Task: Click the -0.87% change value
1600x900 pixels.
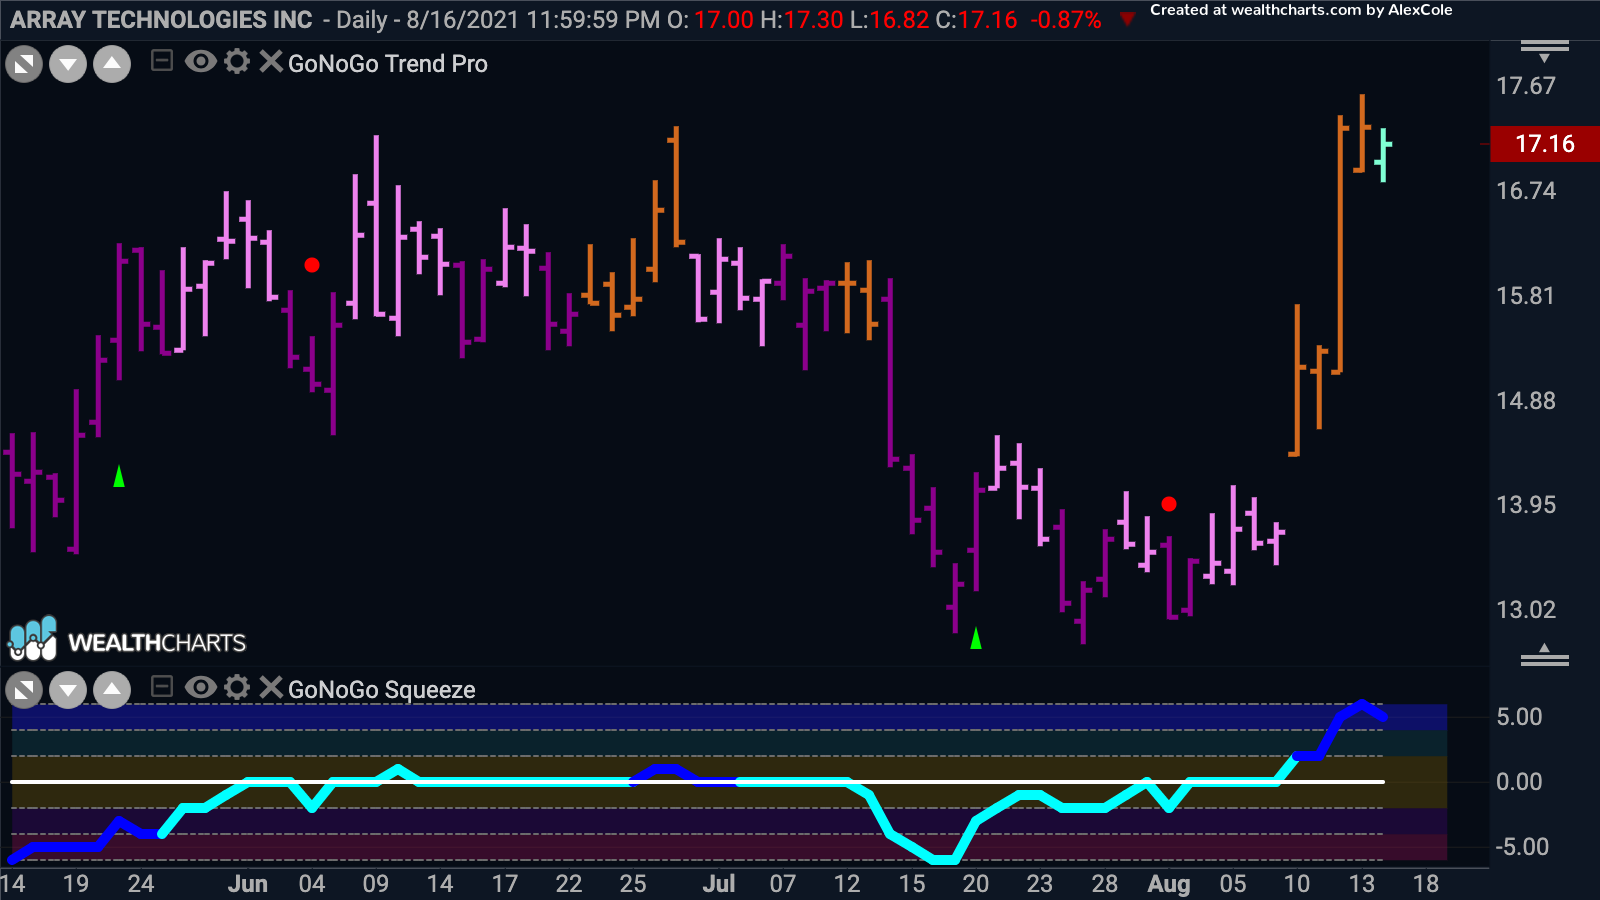Action: click(x=1066, y=19)
